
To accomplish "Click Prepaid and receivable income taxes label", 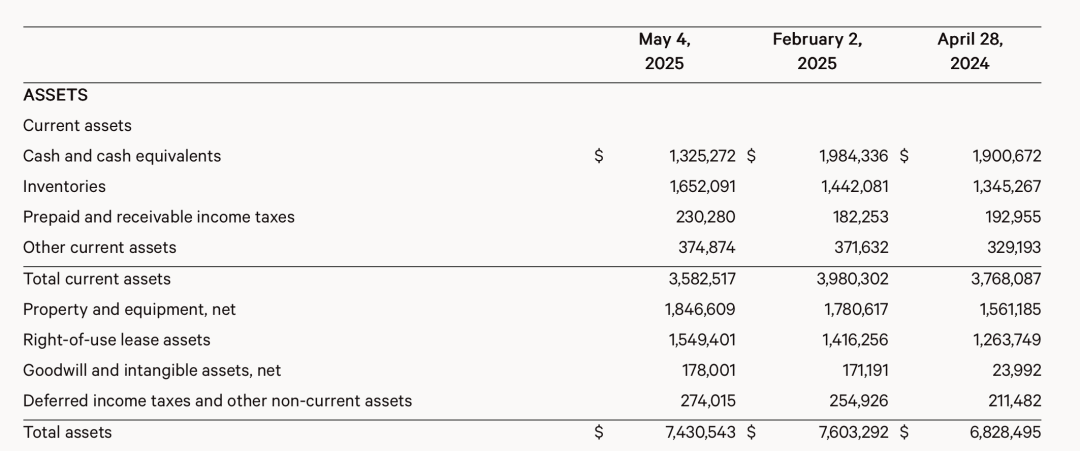I will tap(159, 217).
